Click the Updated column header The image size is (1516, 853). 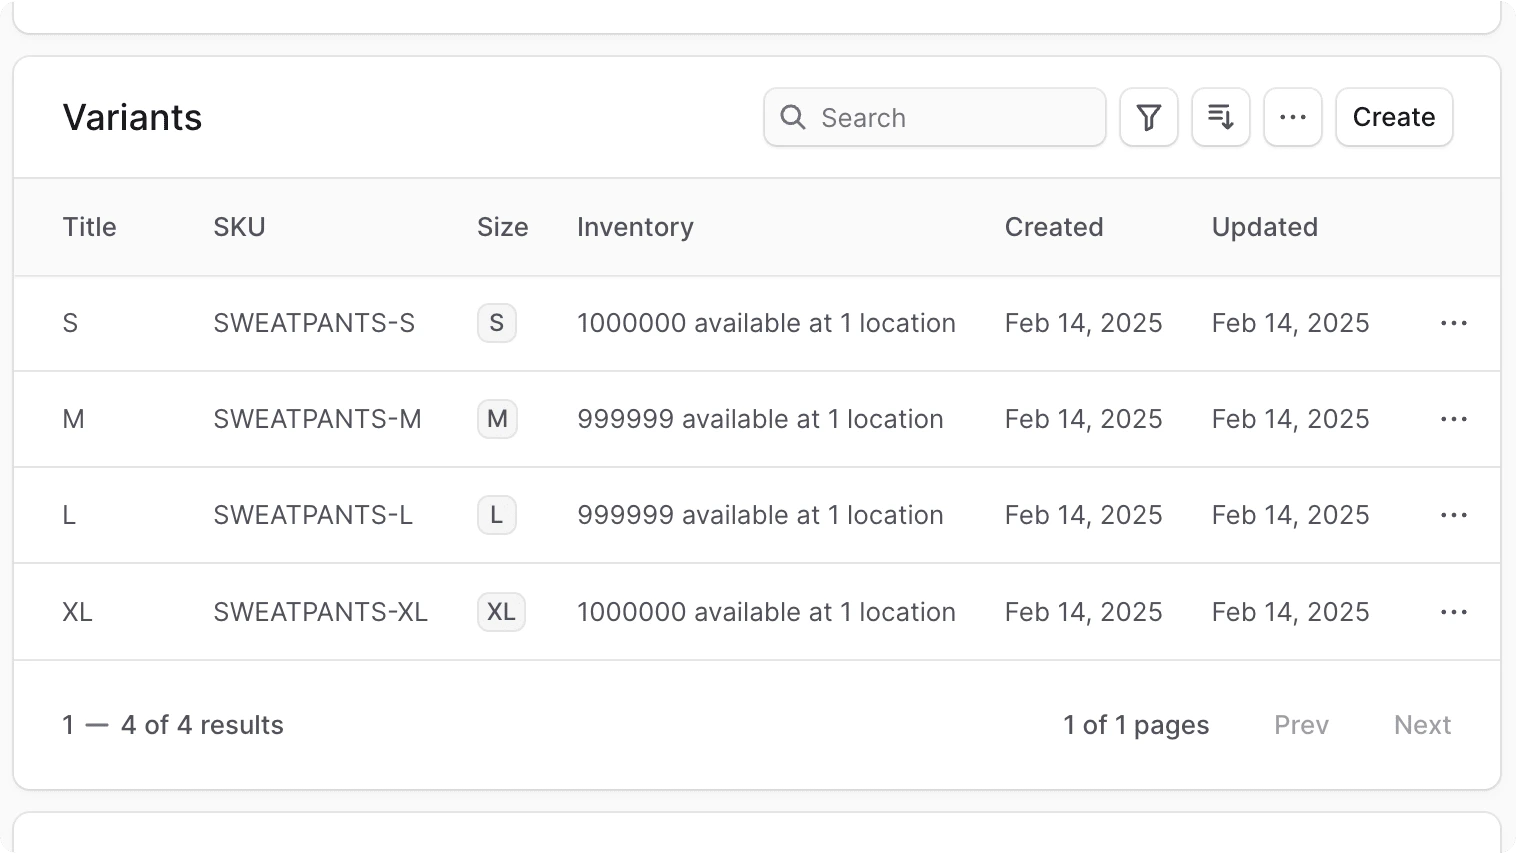click(x=1264, y=227)
